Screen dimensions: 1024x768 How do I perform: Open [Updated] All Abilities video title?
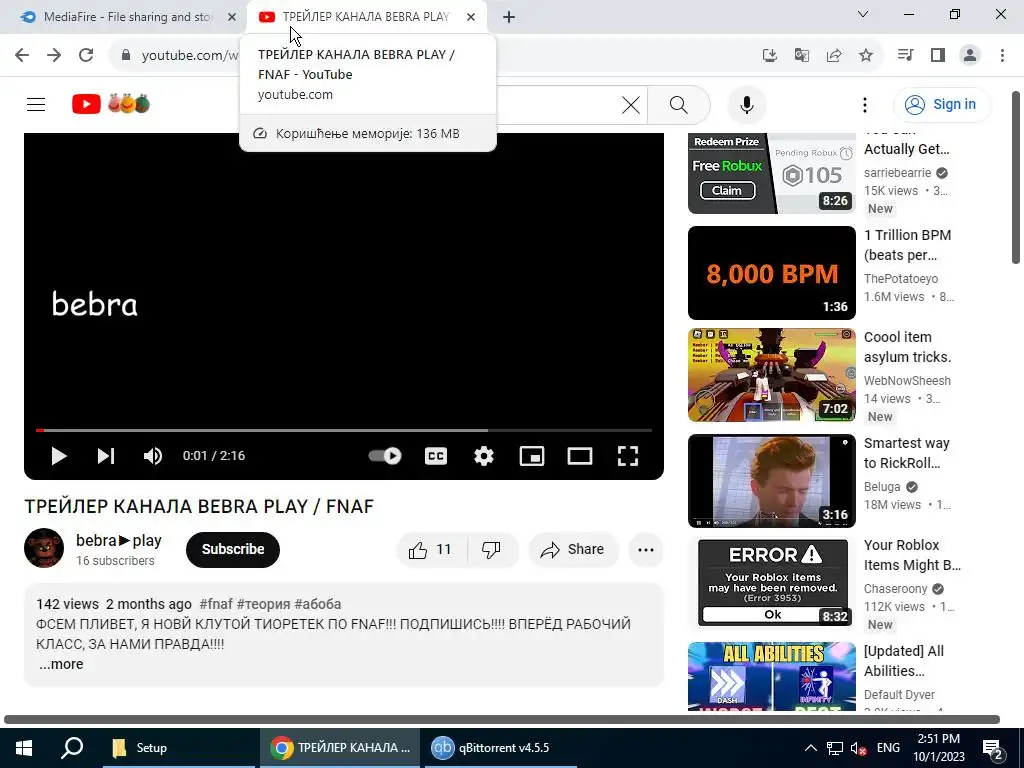(x=903, y=661)
